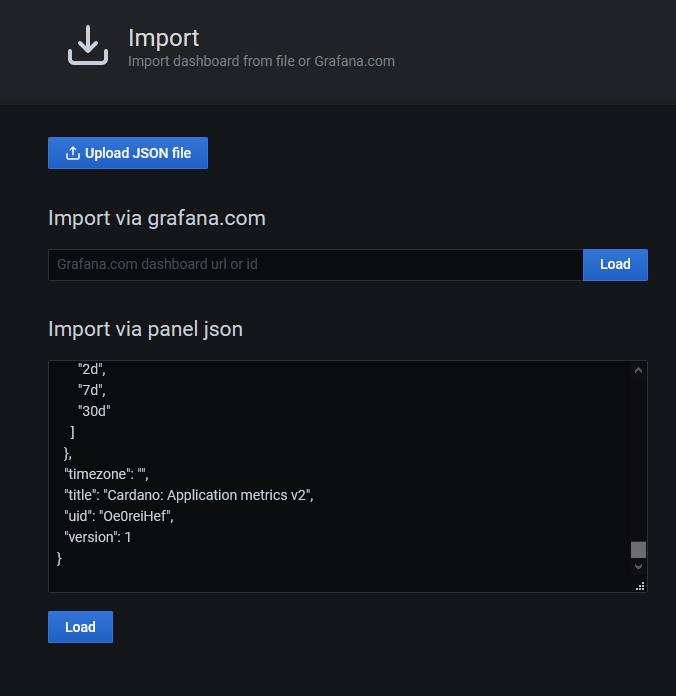The height and width of the screenshot is (696, 676).
Task: Click the "Import via grafana.com" heading
Action: [157, 218]
